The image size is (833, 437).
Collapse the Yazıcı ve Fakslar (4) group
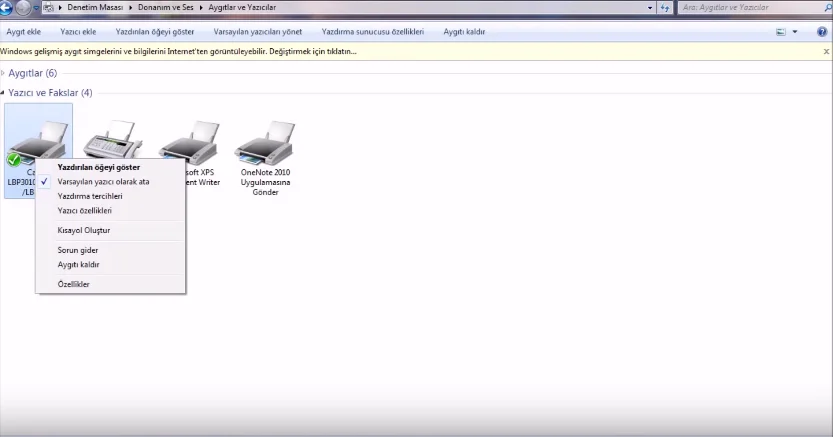(x=3, y=92)
